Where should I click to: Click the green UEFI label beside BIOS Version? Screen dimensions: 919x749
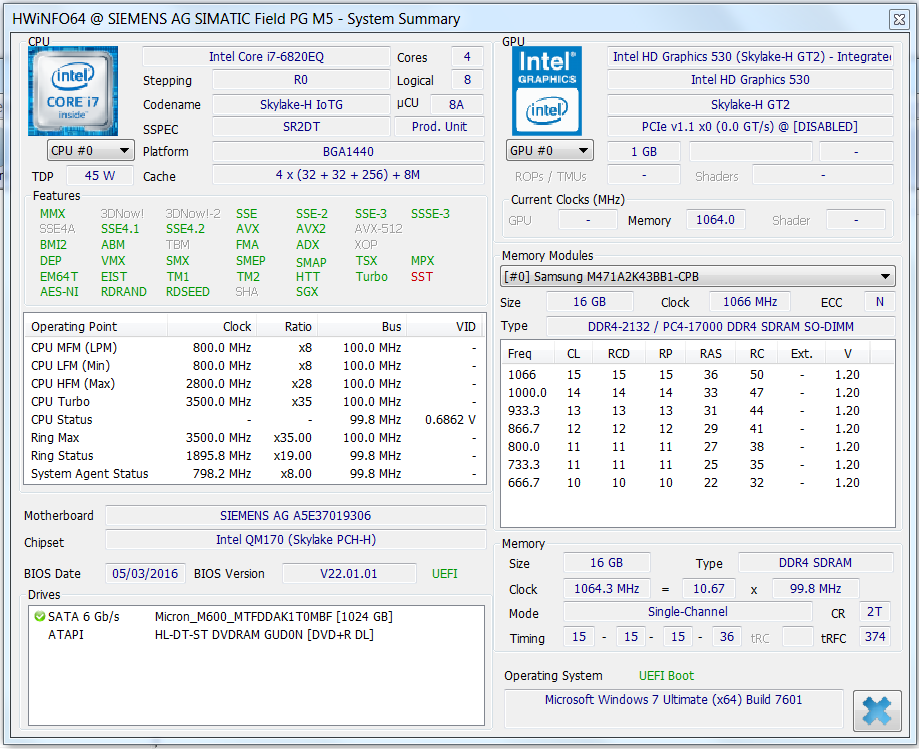coord(445,574)
